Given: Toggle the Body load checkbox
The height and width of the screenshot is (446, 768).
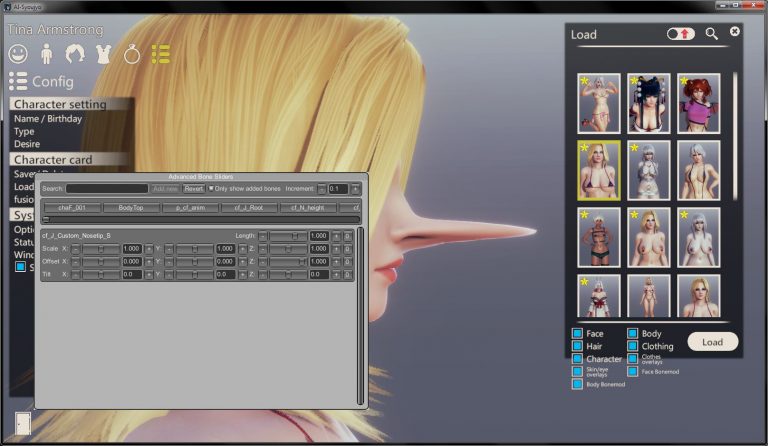Looking at the screenshot, I should (x=632, y=333).
